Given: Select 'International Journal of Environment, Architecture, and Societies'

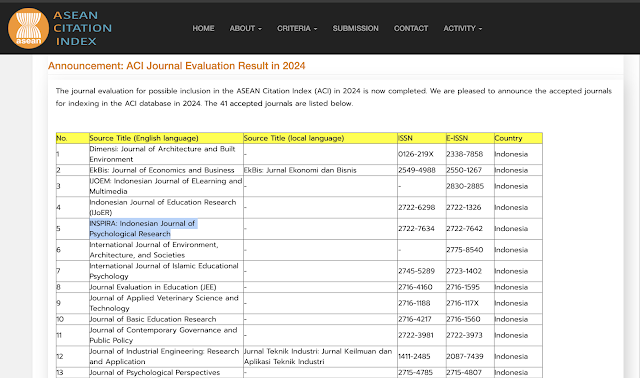Looking at the screenshot, I should [154, 249].
